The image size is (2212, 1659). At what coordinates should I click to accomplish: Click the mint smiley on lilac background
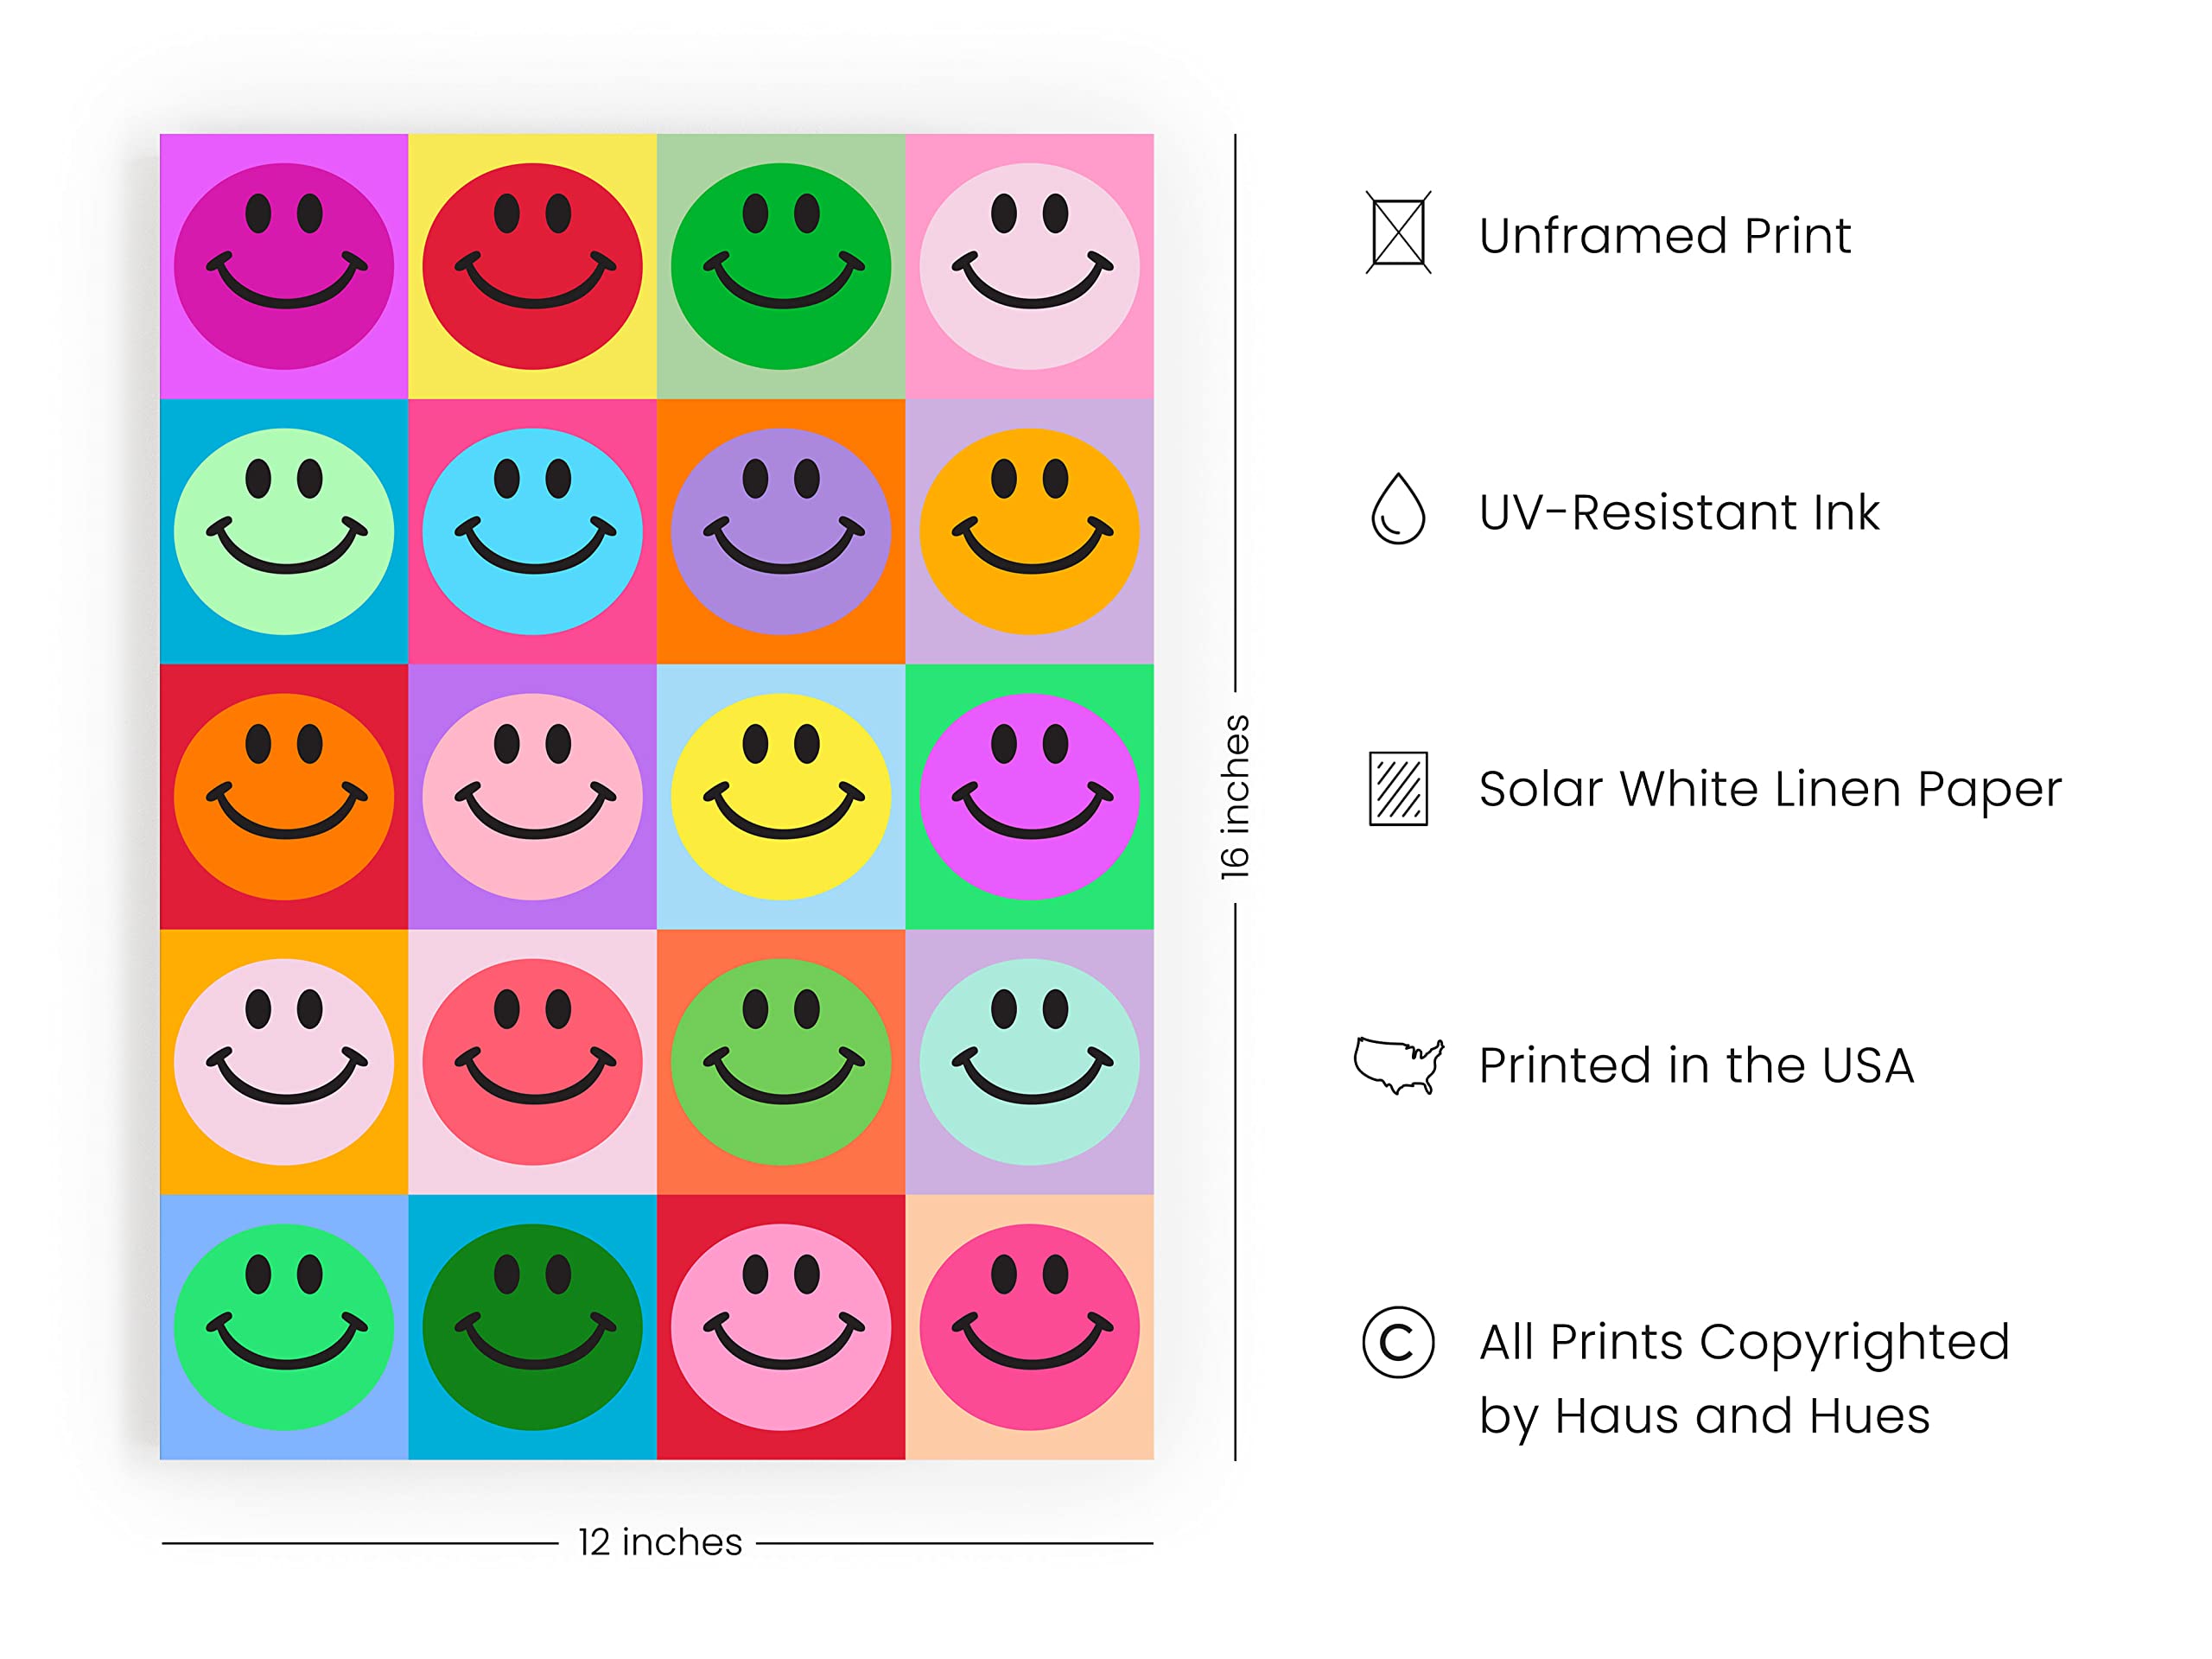coord(1029,1062)
